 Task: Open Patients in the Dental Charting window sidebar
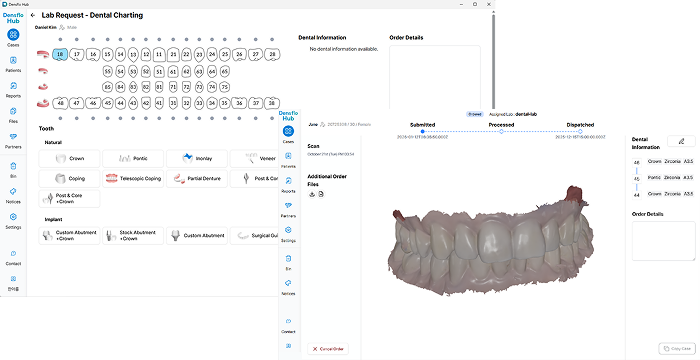(13, 64)
